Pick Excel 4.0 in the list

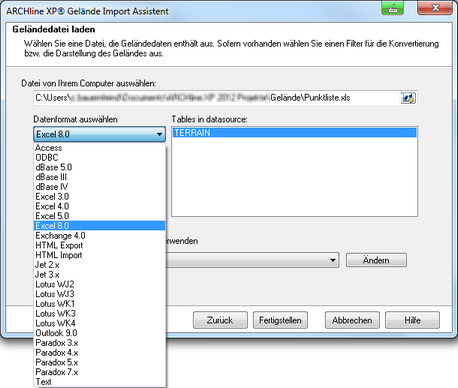click(100, 206)
